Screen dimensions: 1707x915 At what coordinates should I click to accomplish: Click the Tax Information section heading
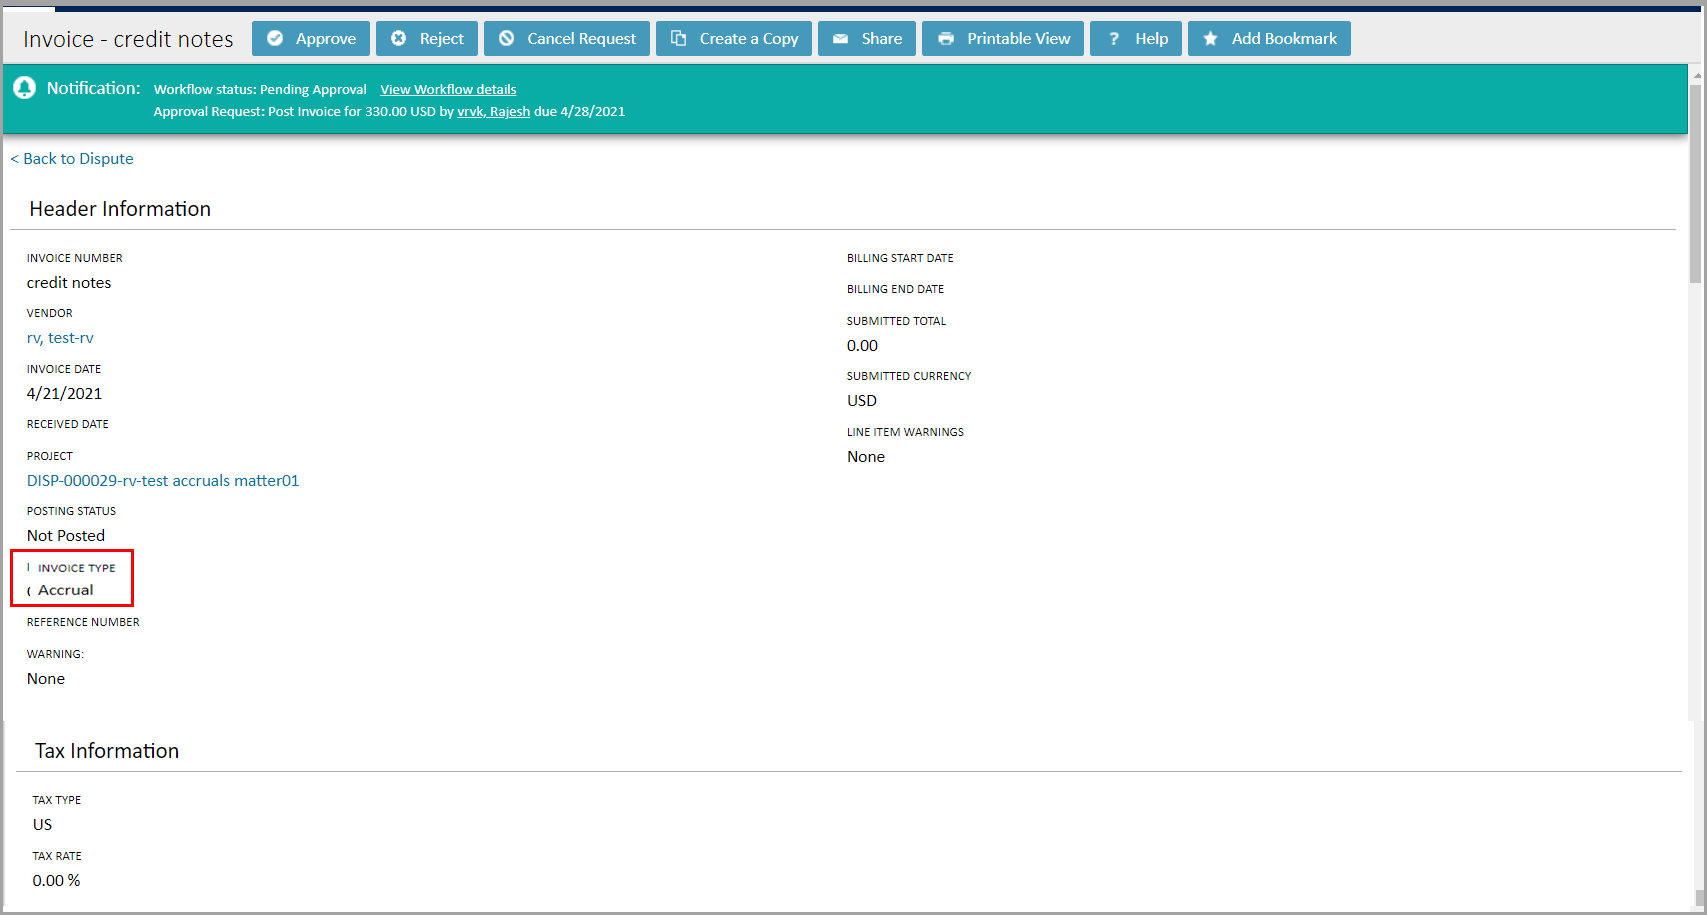pyautogui.click(x=107, y=751)
